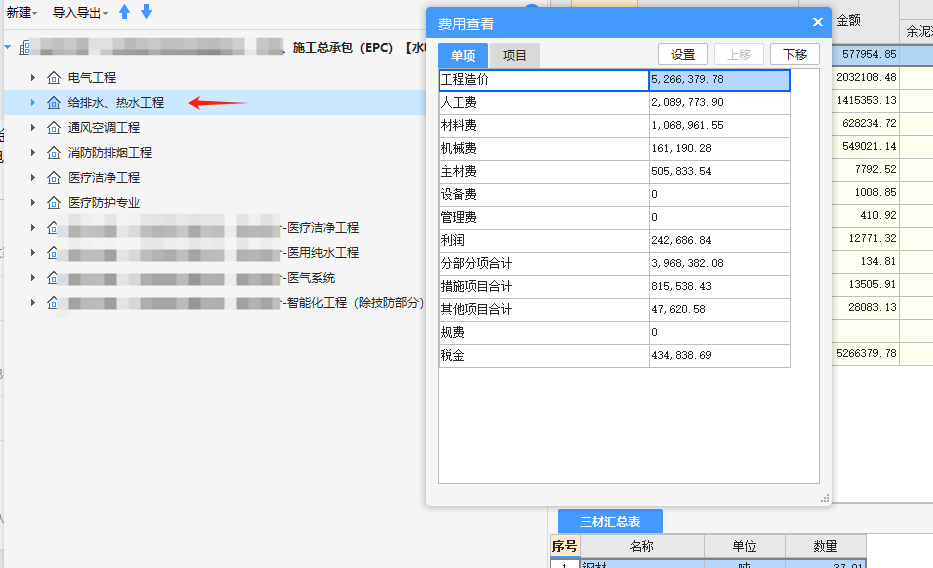Click the 工程造价 row label
Viewport: 933px width, 568px height.
544,80
